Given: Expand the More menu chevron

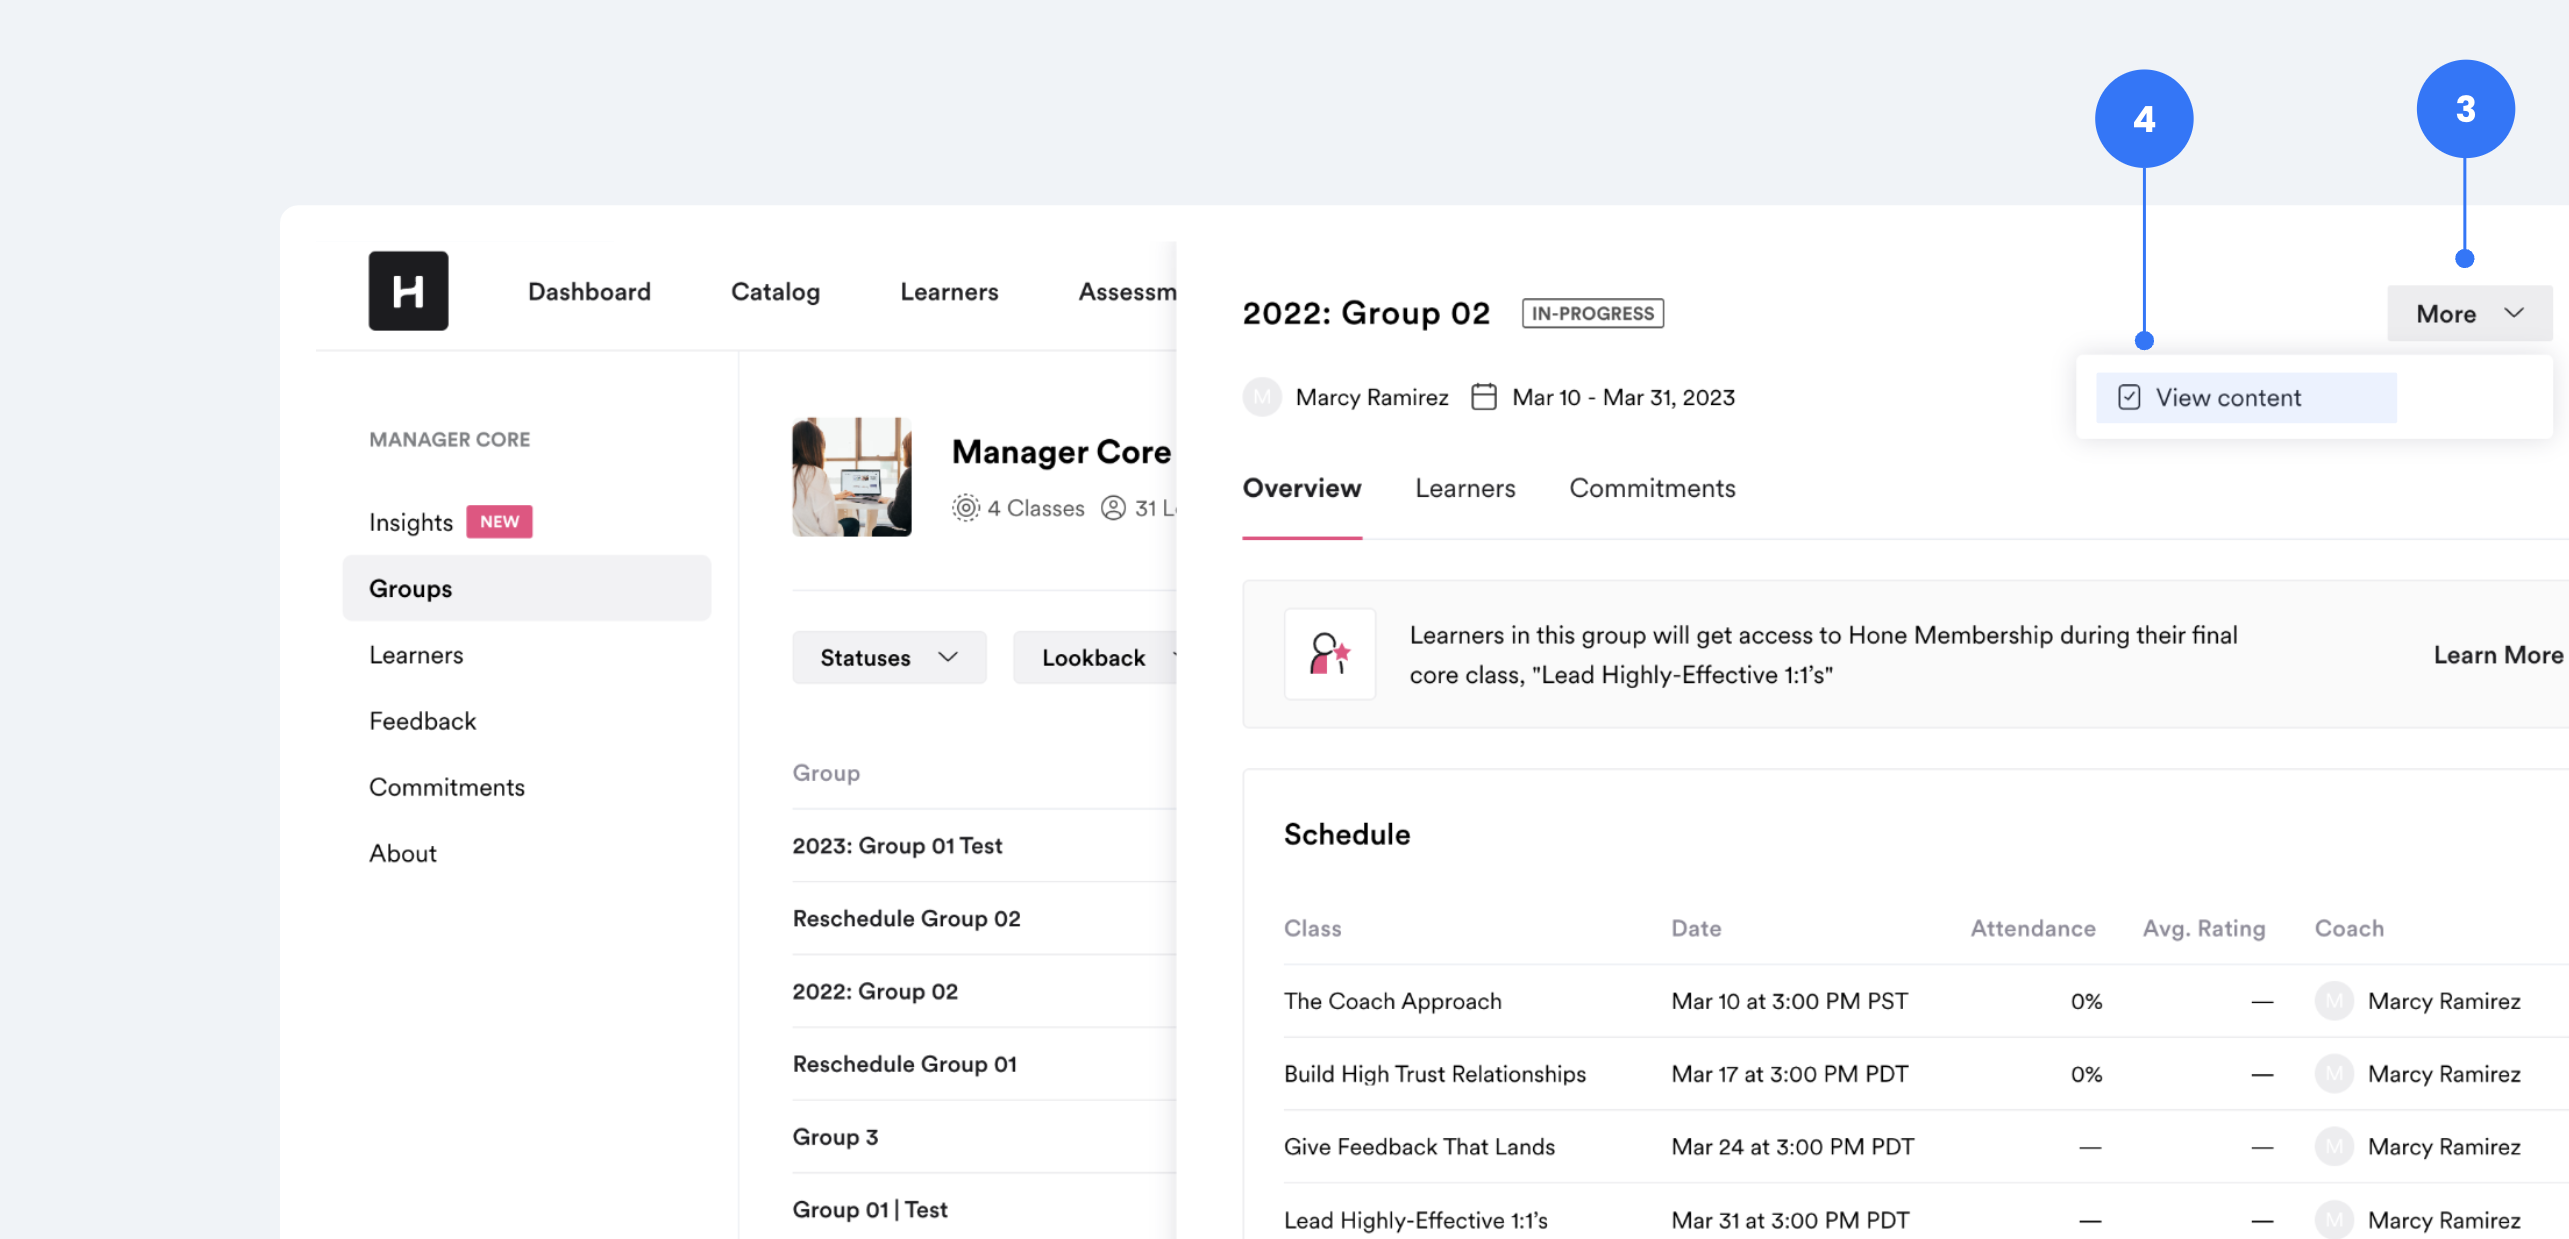Looking at the screenshot, I should coord(2513,313).
